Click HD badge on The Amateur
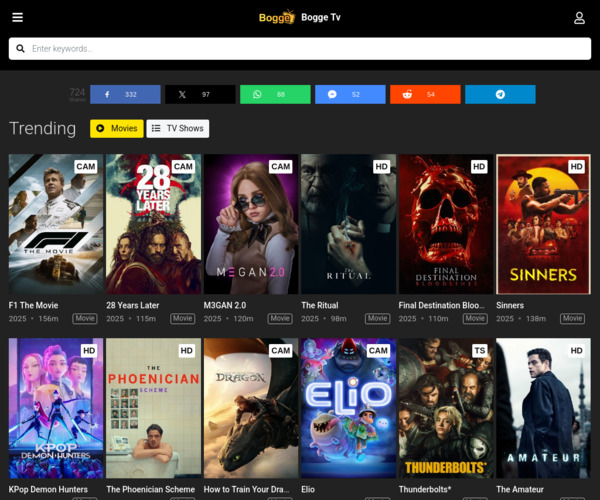600x500 pixels. click(577, 350)
